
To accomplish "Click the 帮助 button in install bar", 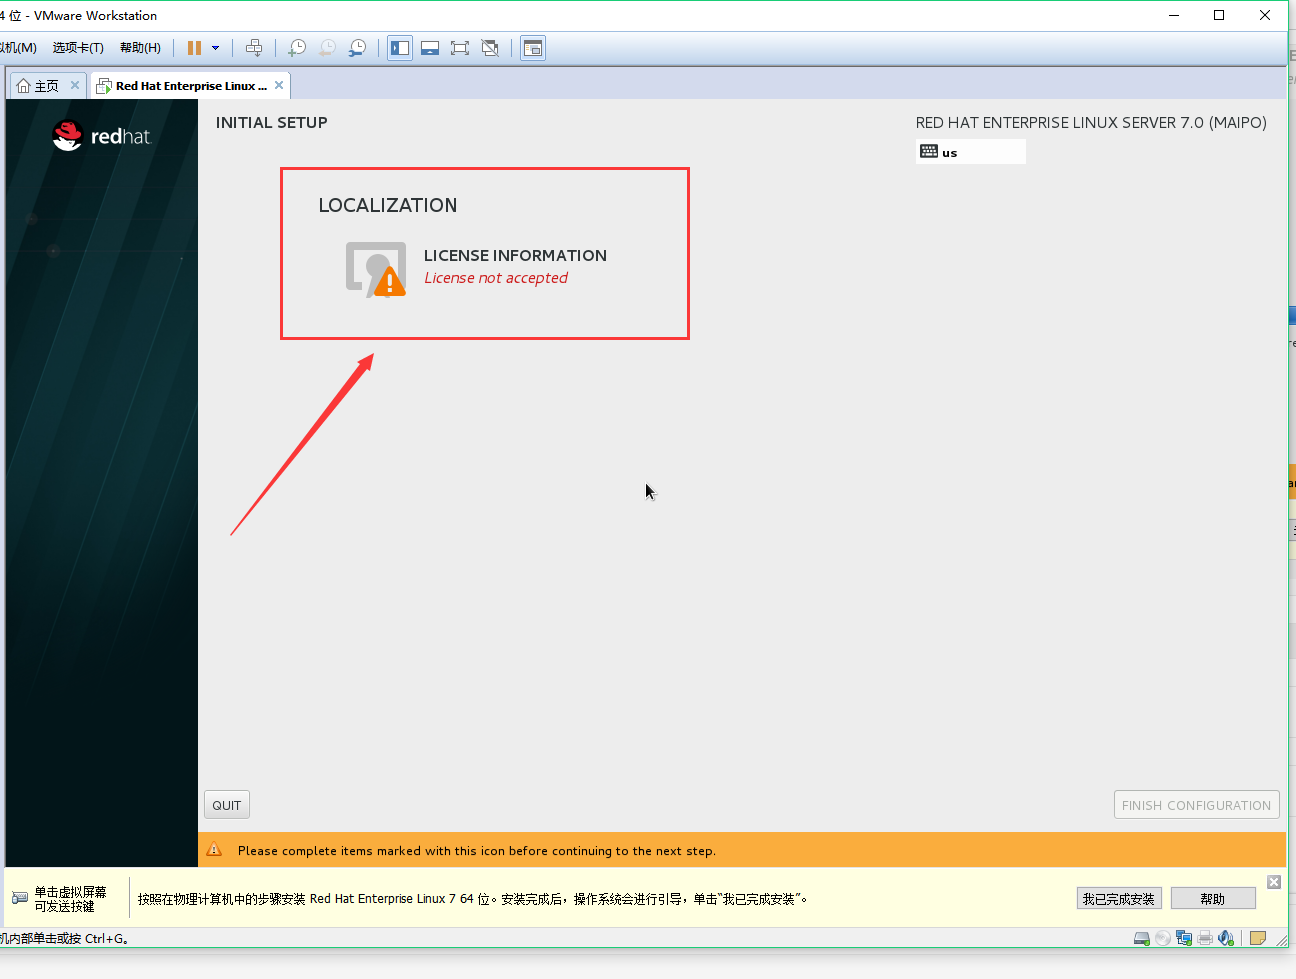I will (1213, 899).
